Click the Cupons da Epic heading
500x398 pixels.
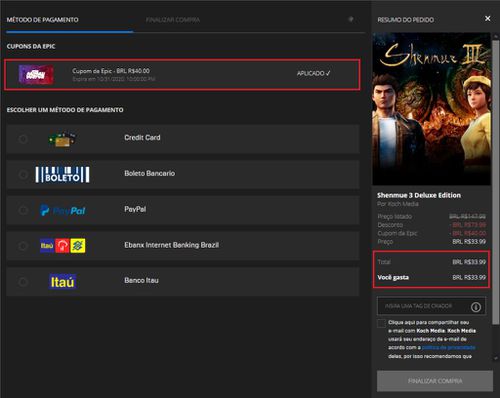pyautogui.click(x=31, y=46)
